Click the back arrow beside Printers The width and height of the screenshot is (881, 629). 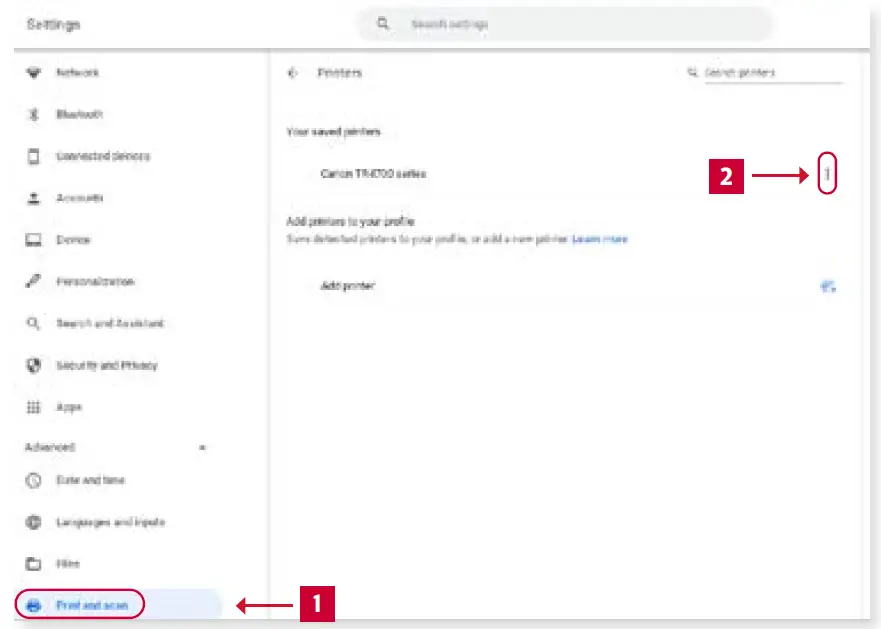[292, 73]
